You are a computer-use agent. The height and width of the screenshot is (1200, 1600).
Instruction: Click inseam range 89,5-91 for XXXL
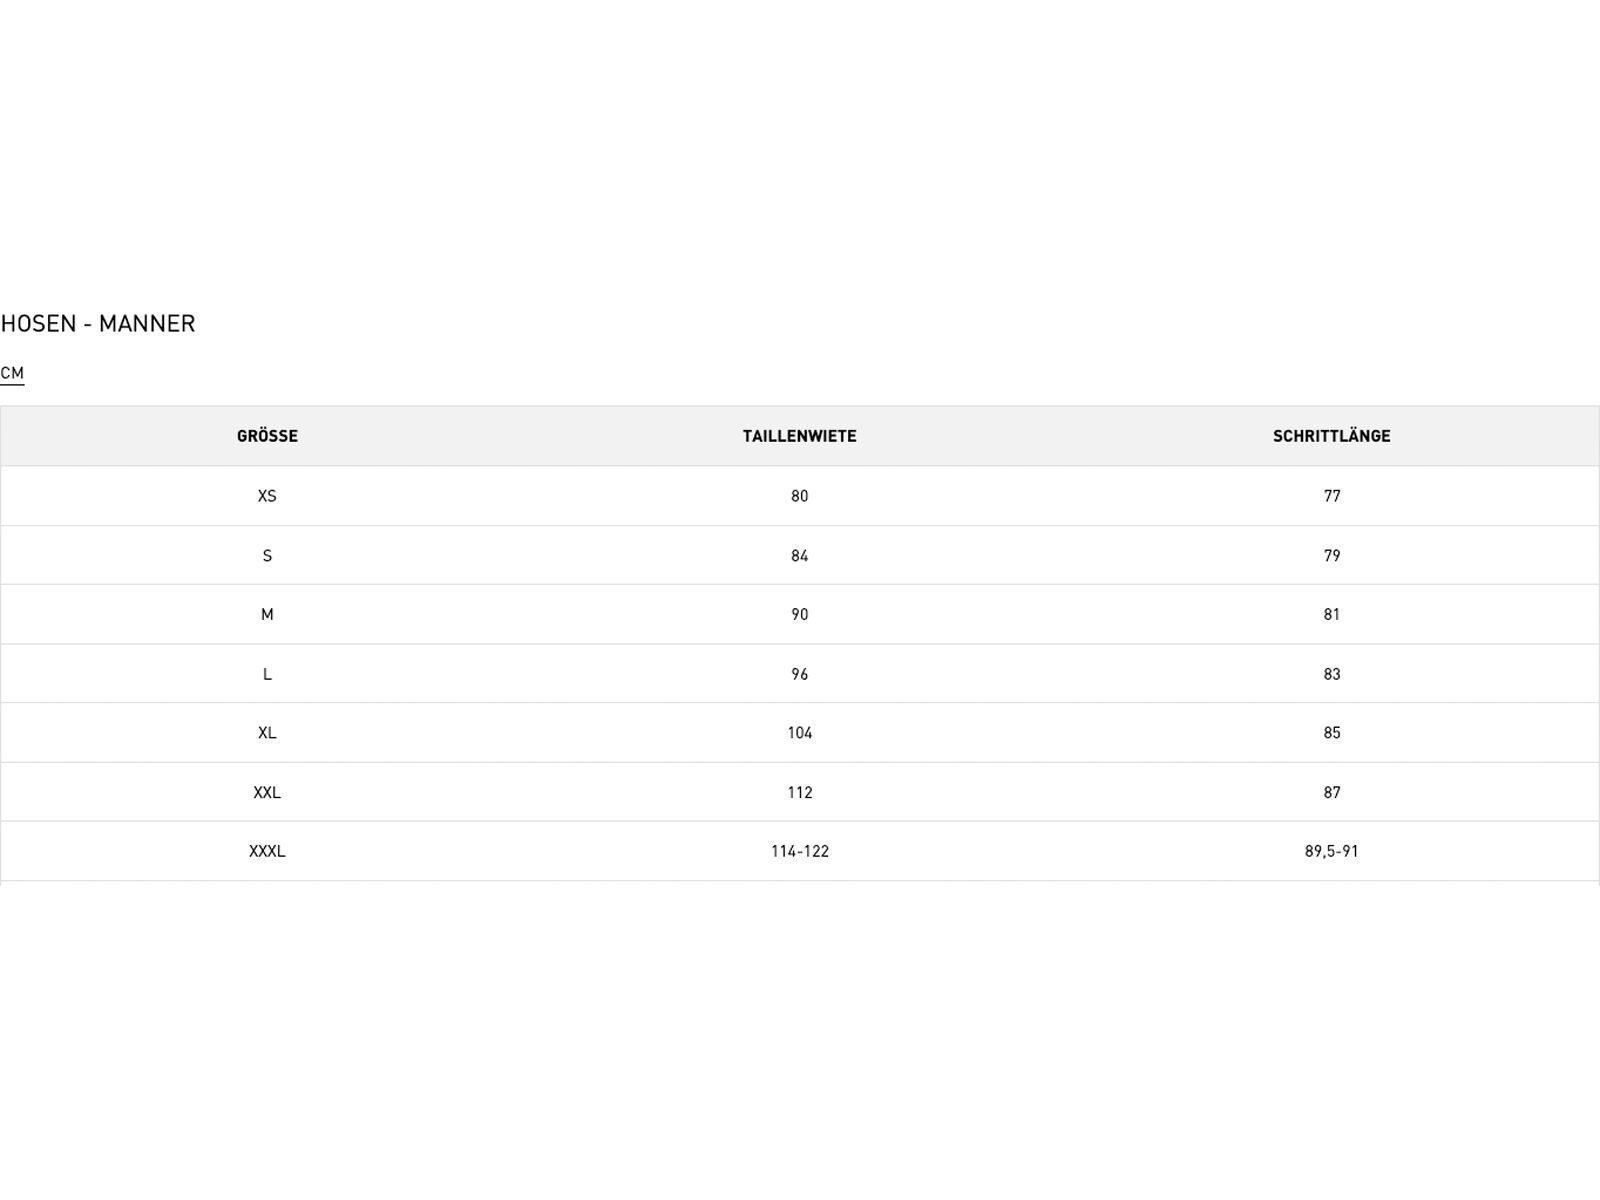click(1331, 851)
